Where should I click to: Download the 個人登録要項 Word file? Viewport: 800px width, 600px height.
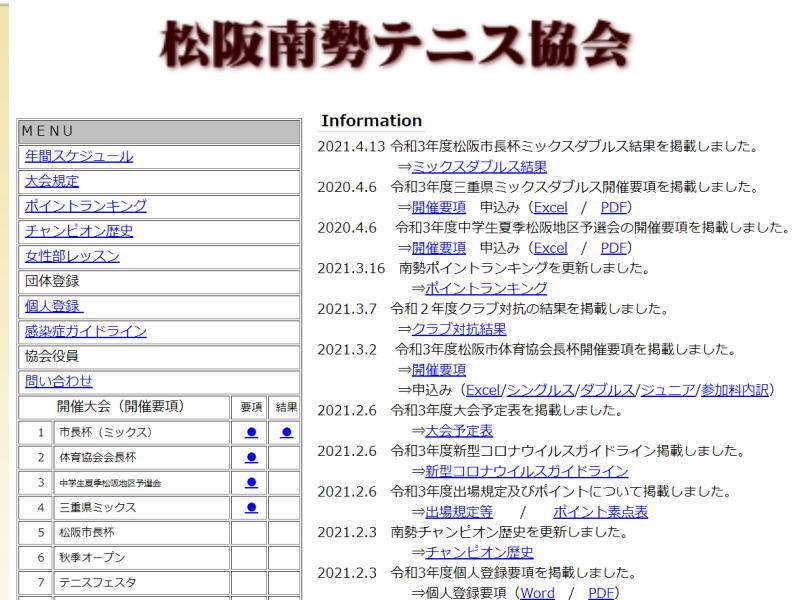click(x=537, y=593)
